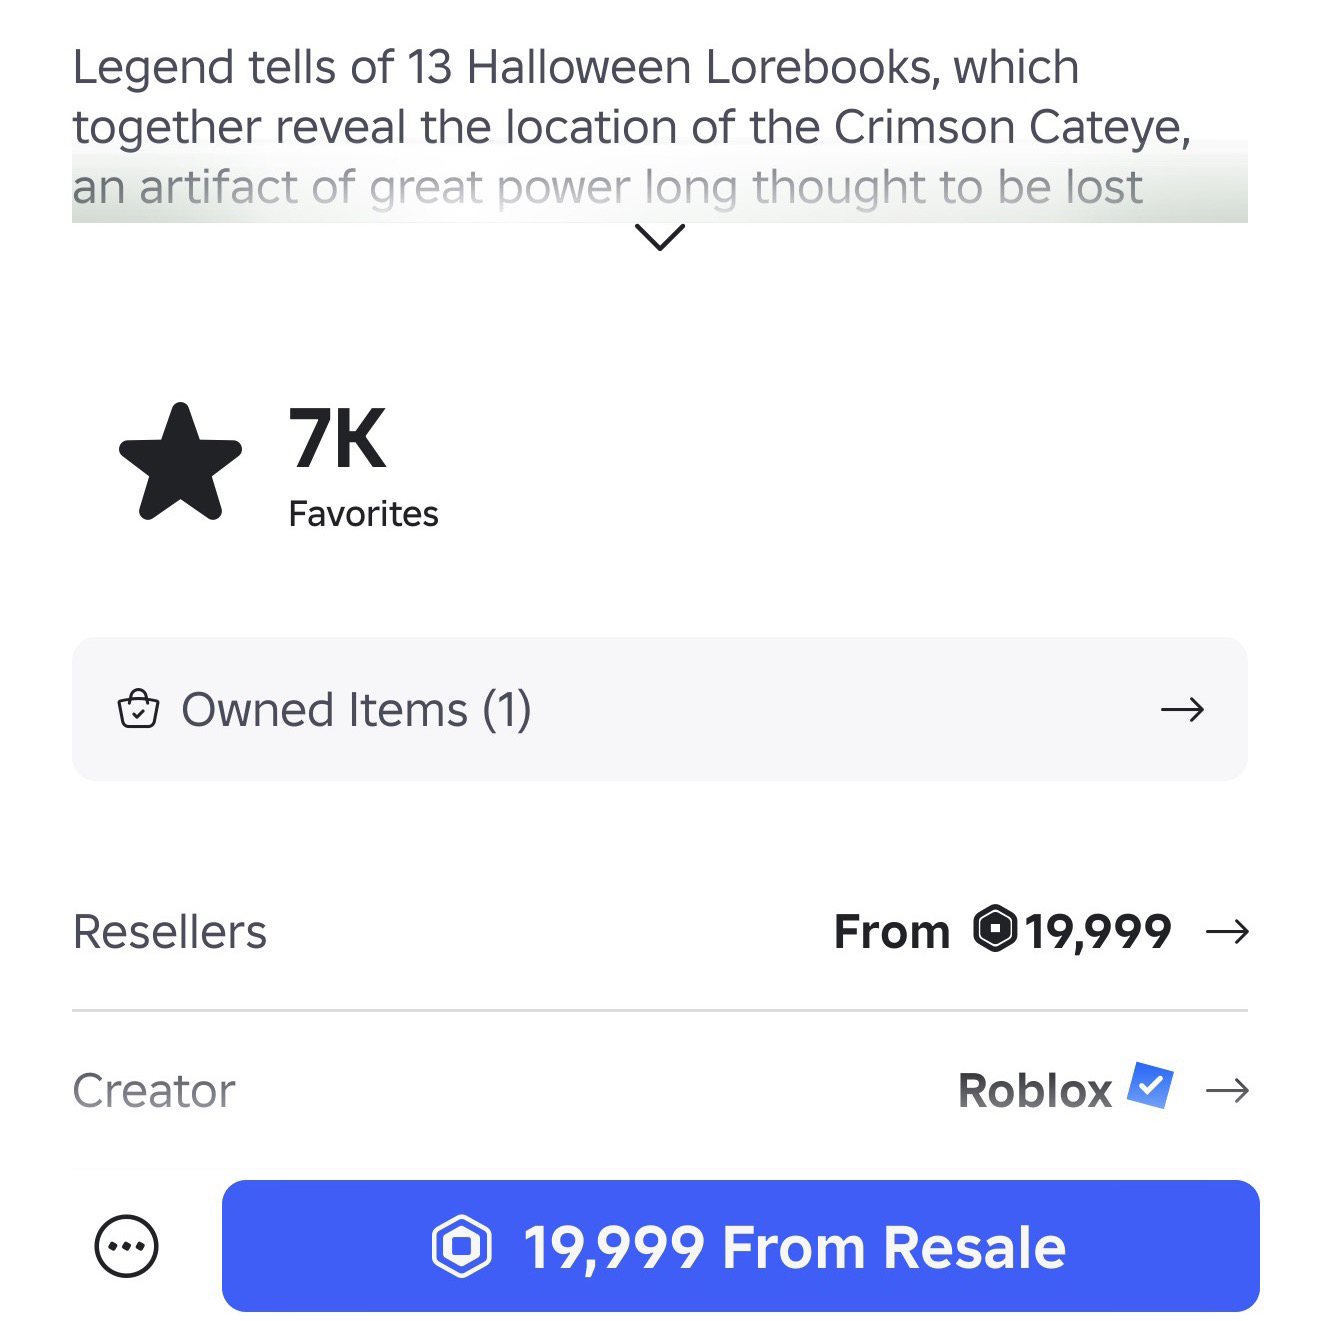
Task: Click the arrow at end of Creator row
Action: click(1227, 1090)
